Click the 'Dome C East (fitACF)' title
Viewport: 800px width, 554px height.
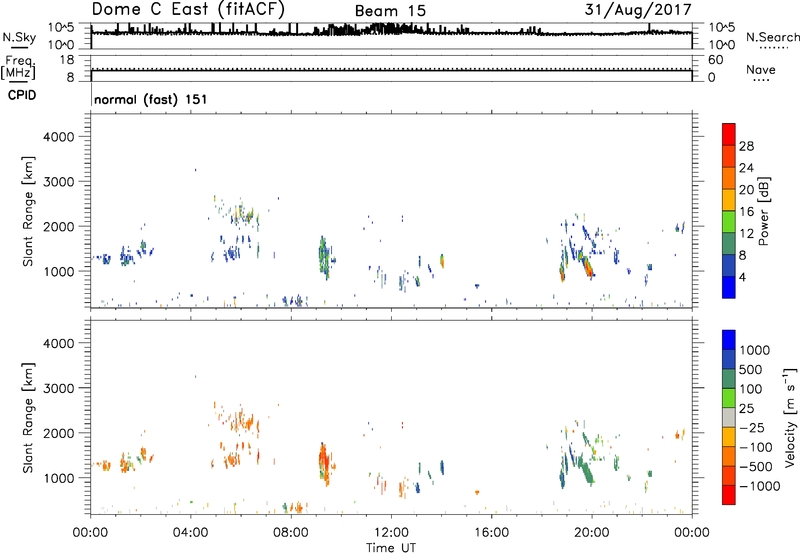[x=188, y=9]
